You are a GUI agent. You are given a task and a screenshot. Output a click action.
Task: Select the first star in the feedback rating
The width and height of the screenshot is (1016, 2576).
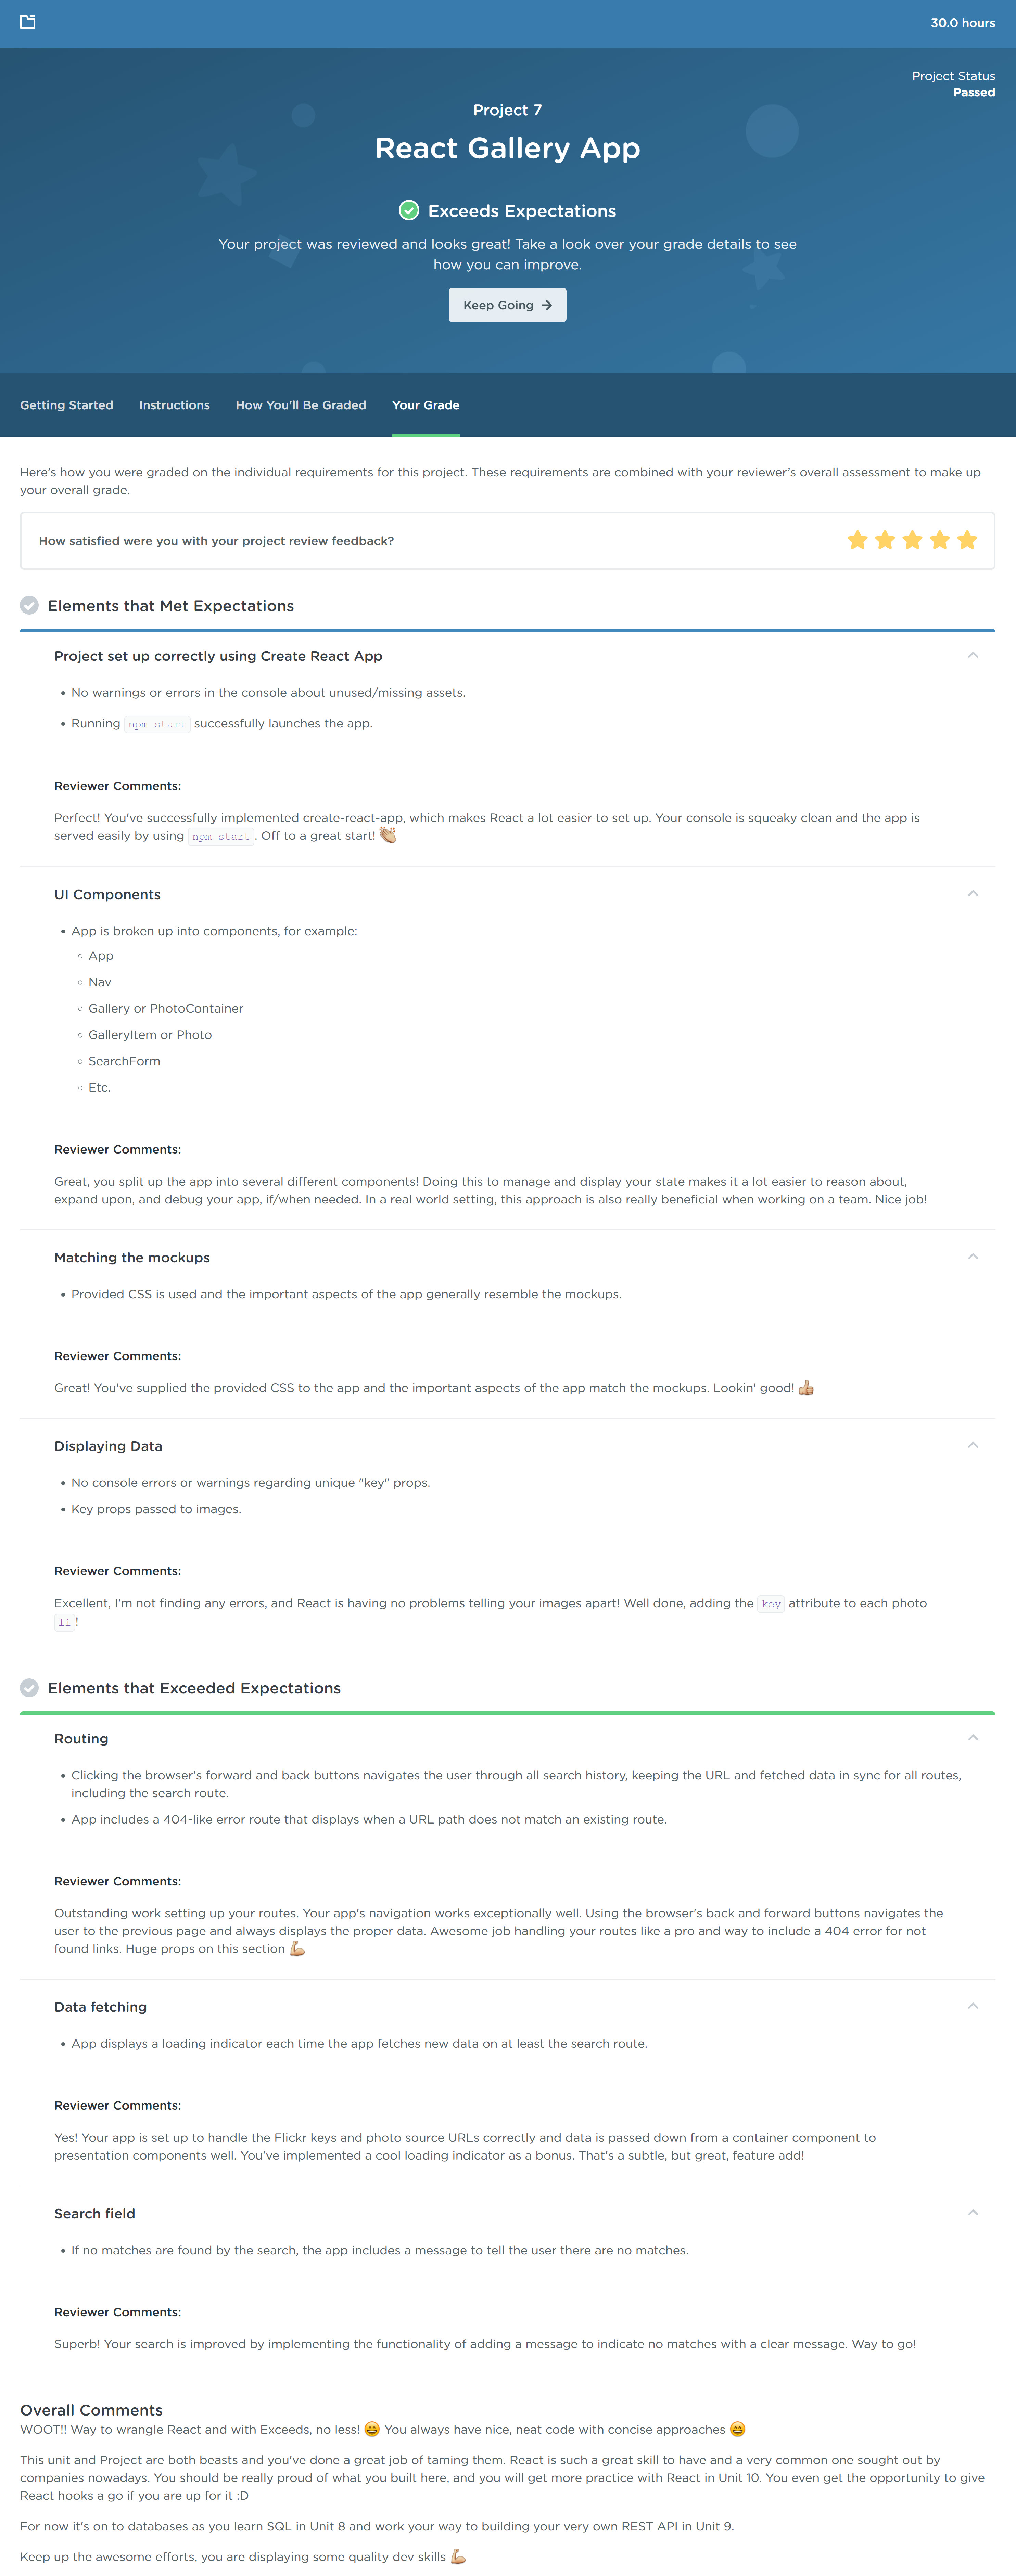click(857, 539)
